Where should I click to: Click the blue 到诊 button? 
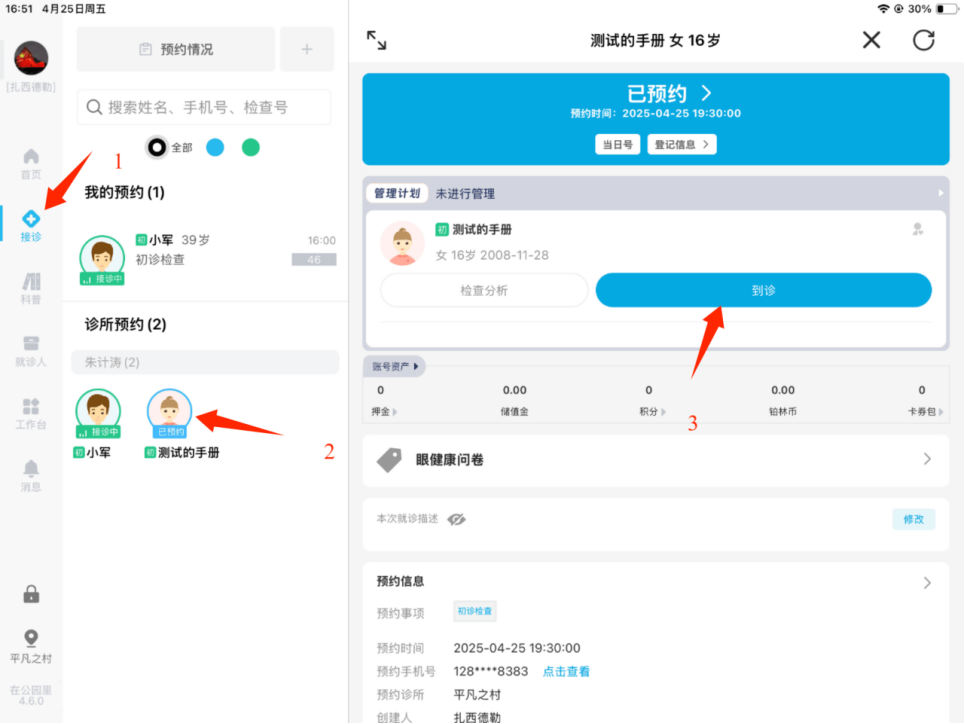pyautogui.click(x=763, y=290)
